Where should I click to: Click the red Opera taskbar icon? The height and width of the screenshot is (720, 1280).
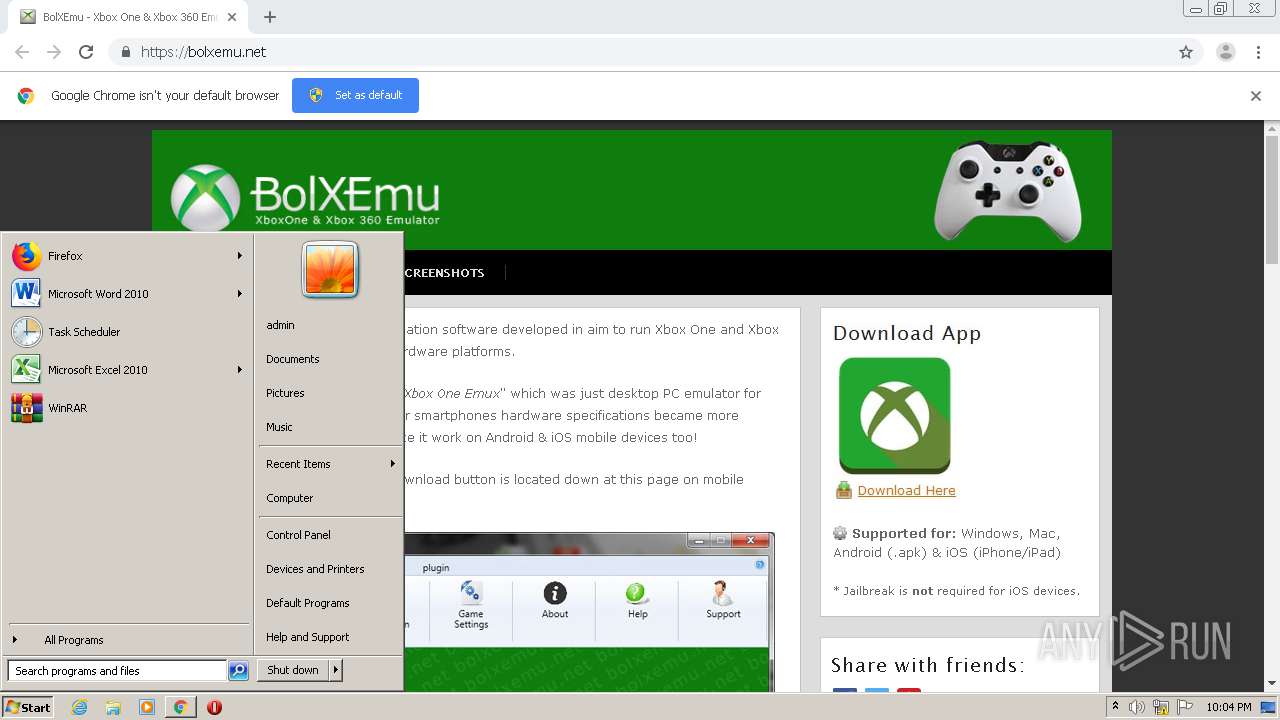click(x=214, y=707)
